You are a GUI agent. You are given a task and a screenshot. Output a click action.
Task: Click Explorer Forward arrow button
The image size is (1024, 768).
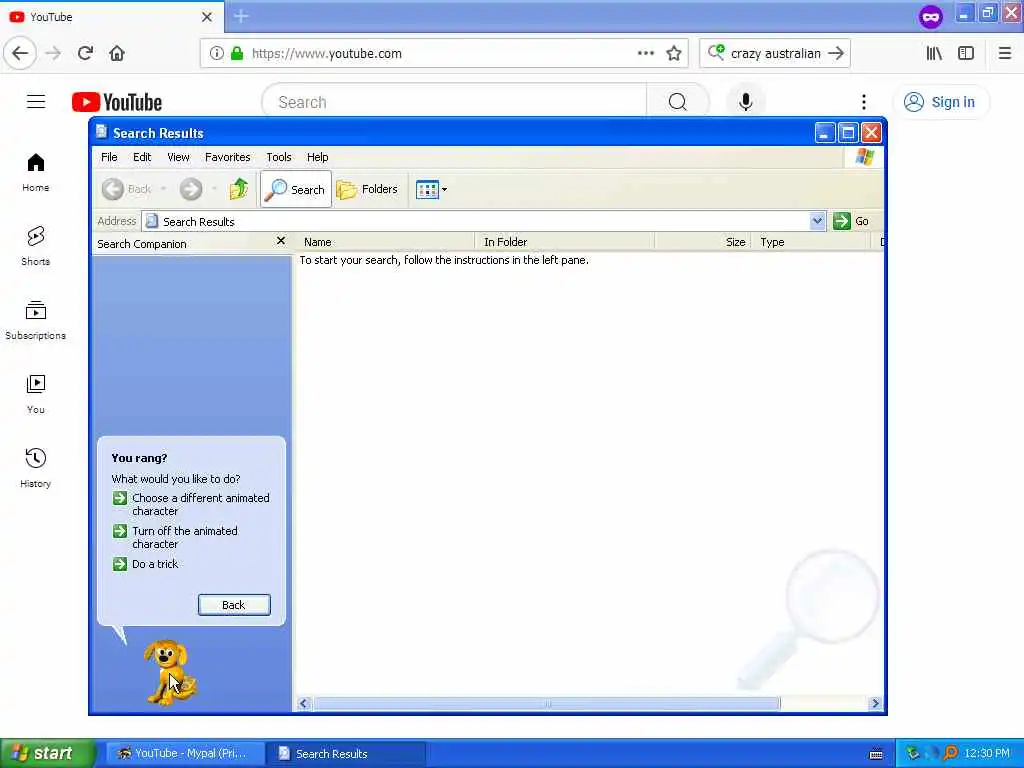pyautogui.click(x=191, y=189)
